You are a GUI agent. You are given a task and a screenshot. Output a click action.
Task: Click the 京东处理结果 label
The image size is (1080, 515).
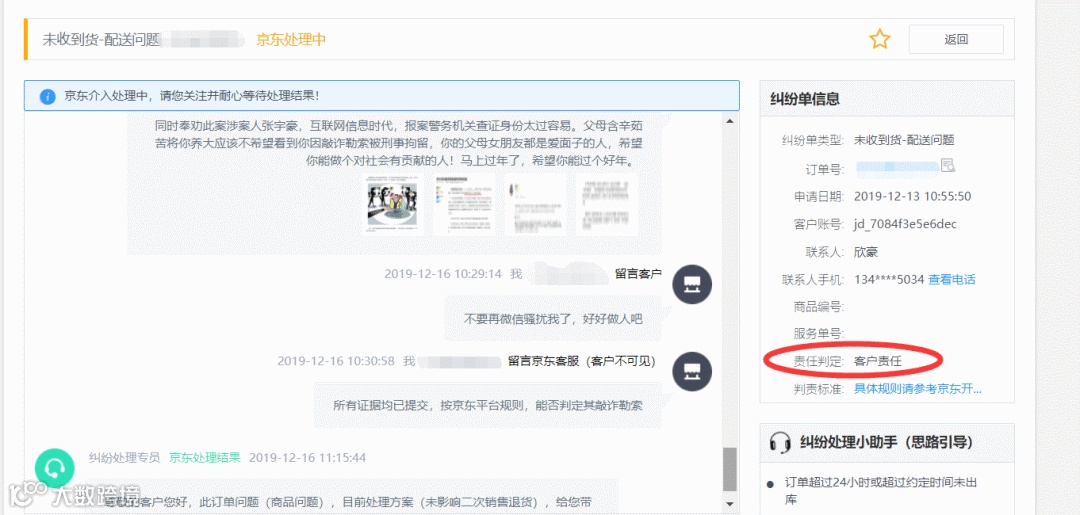coord(205,457)
